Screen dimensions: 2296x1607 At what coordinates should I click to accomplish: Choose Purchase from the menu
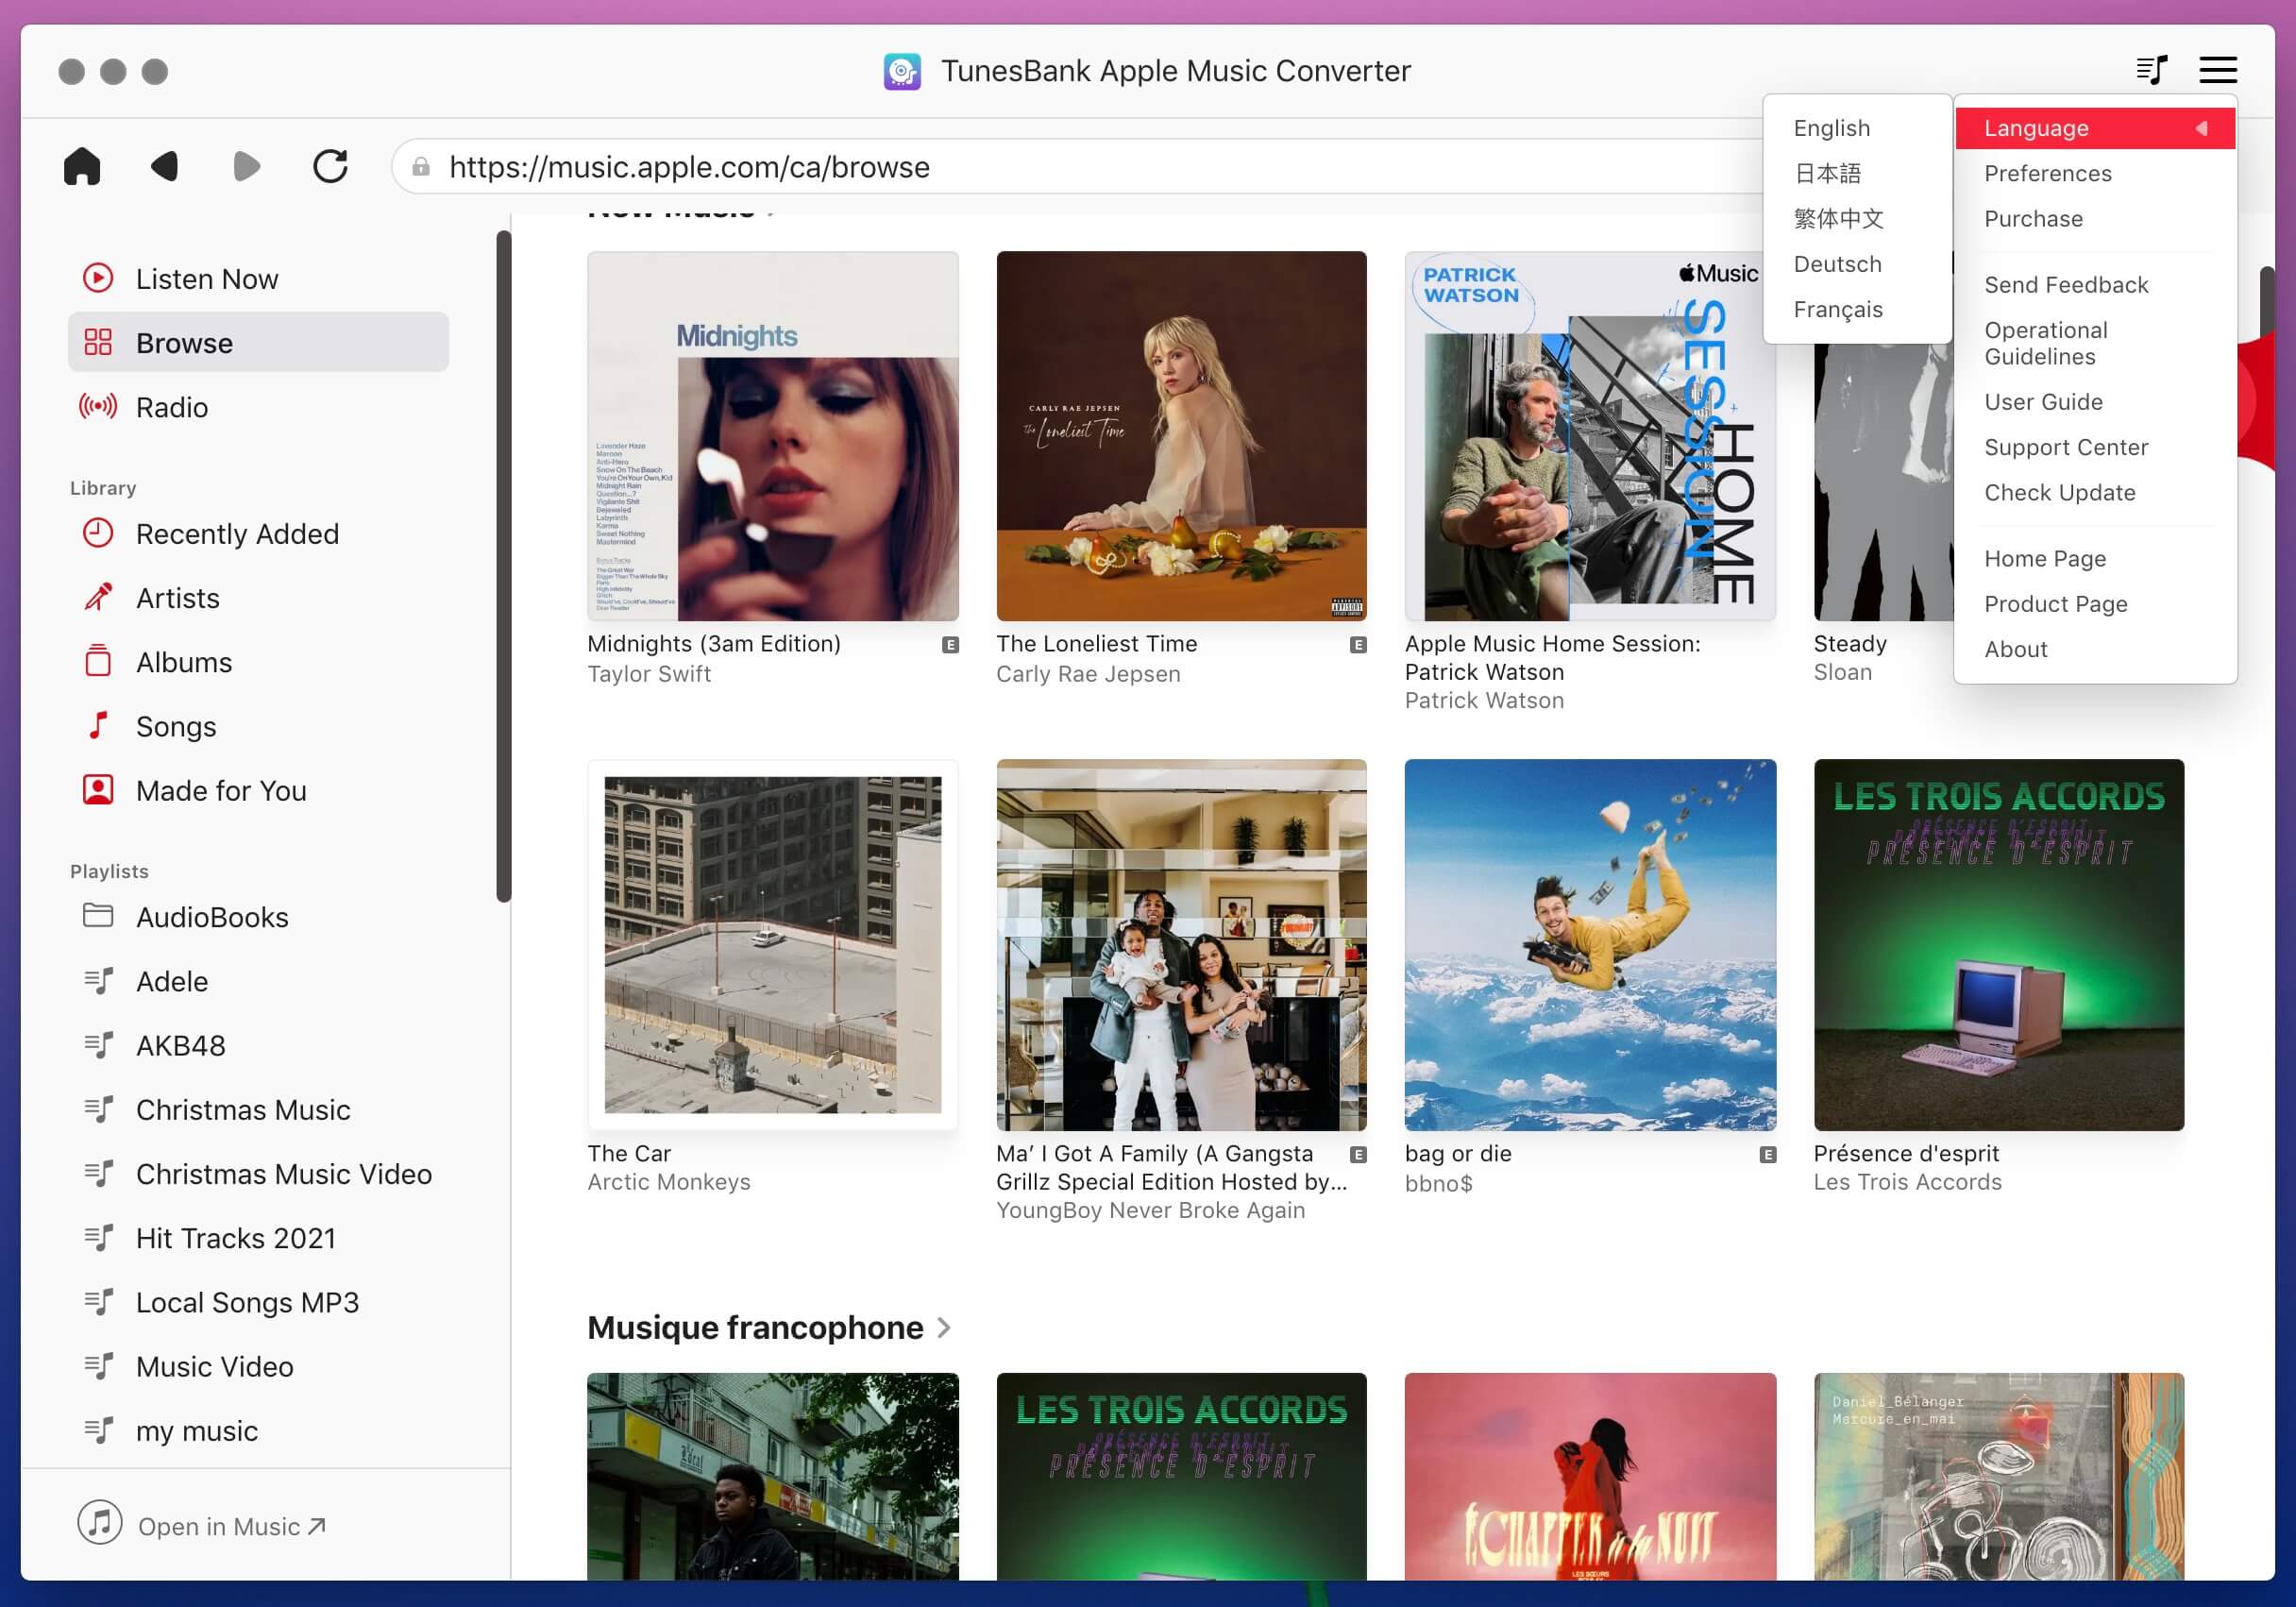(x=2095, y=219)
